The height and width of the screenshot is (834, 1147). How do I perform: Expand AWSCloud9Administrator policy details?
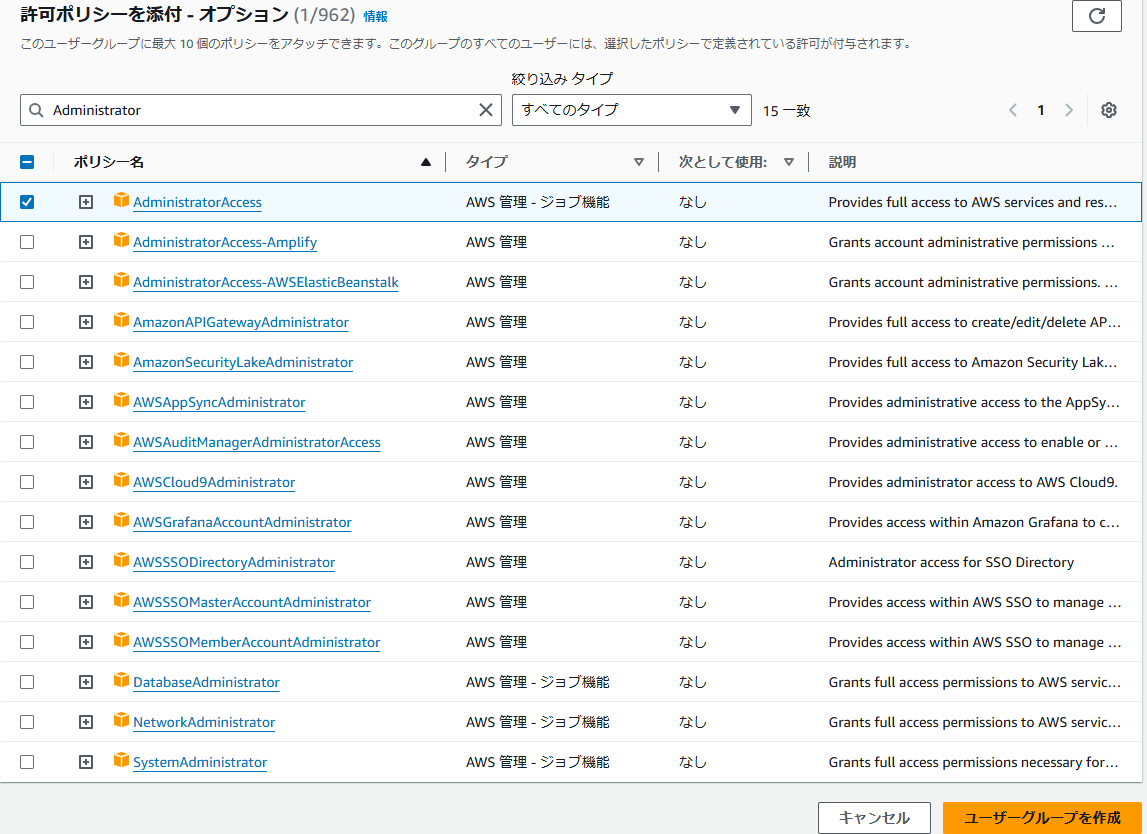tap(86, 482)
